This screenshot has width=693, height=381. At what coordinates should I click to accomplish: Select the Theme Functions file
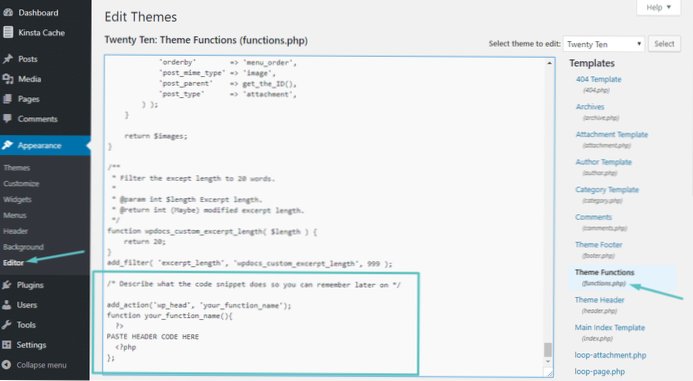[x=604, y=272]
